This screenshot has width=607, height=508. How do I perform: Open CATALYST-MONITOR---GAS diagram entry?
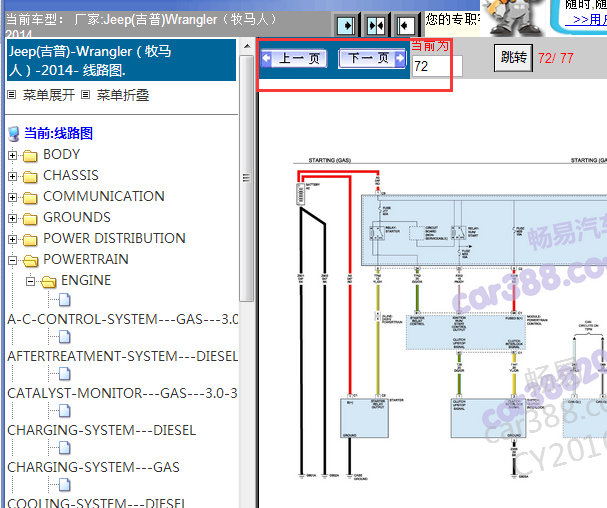[122, 393]
